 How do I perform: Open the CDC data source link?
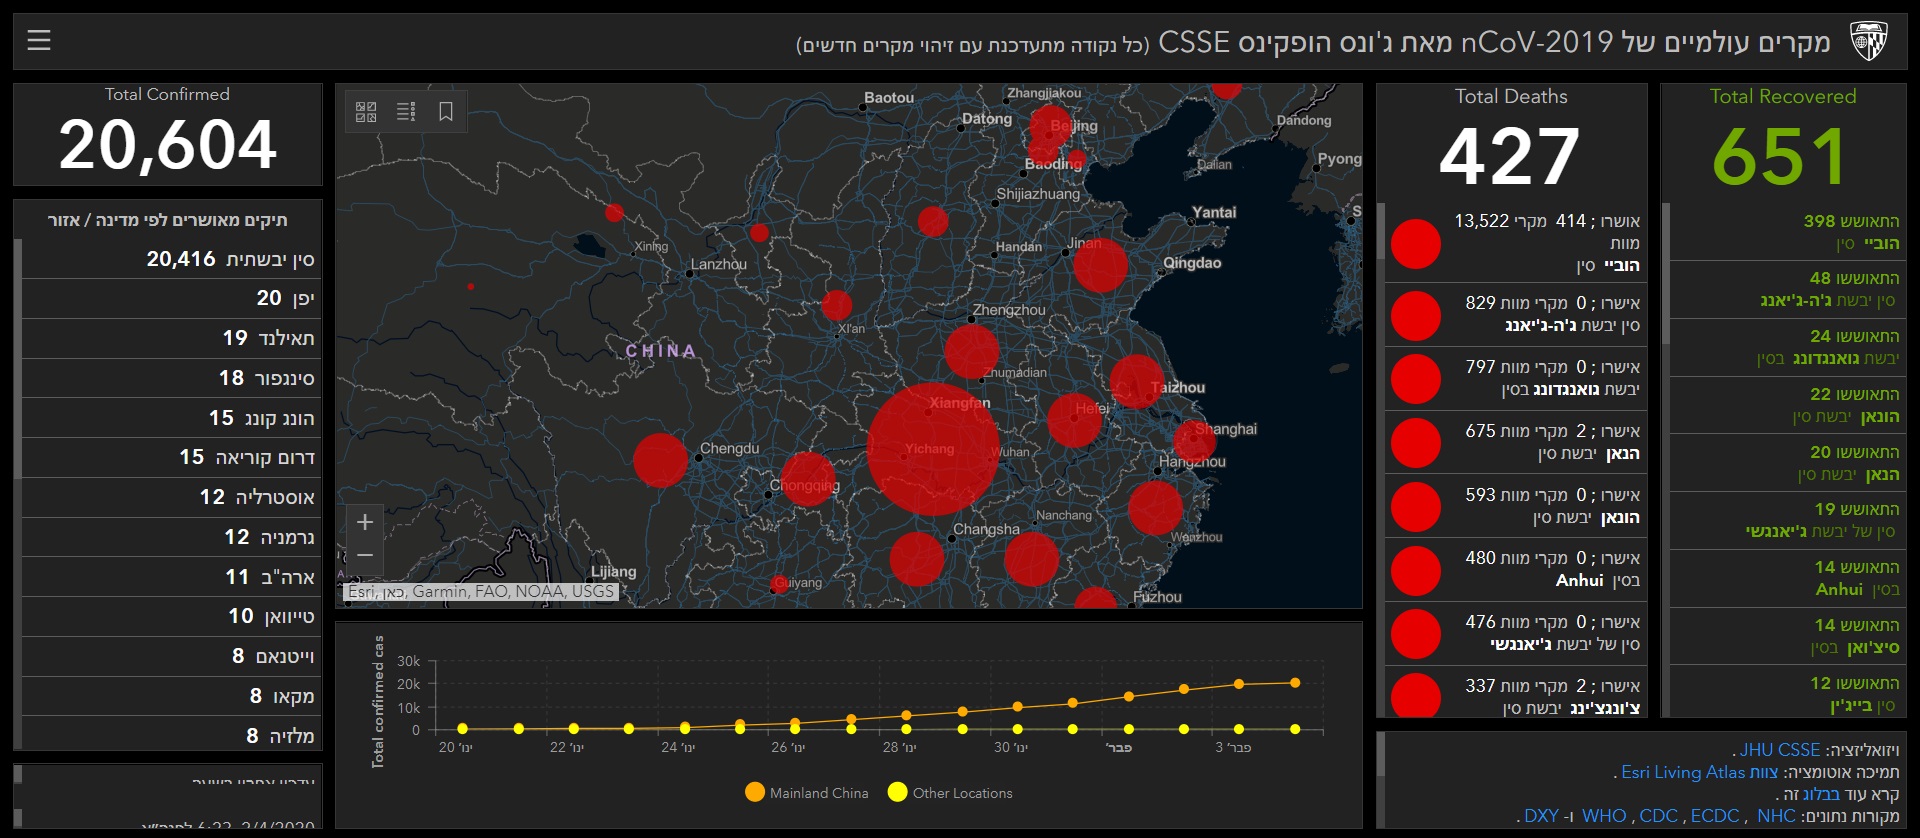pos(1659,816)
